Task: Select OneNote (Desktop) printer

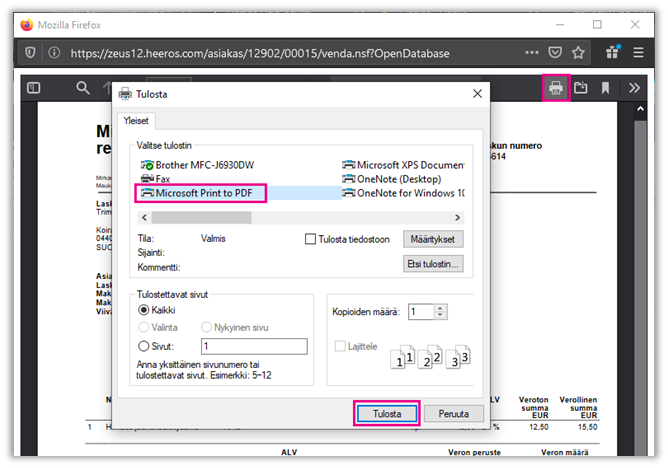Action: (x=392, y=179)
